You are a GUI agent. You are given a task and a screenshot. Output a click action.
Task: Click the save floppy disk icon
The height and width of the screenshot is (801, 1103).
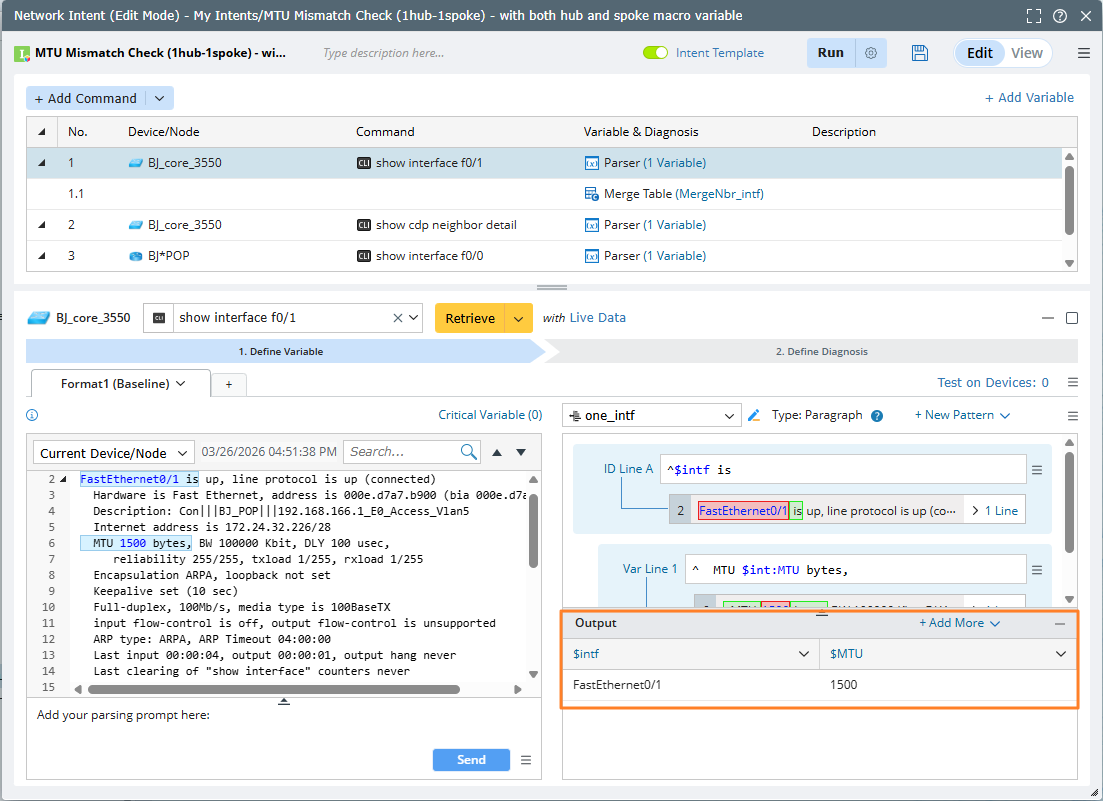click(x=920, y=53)
